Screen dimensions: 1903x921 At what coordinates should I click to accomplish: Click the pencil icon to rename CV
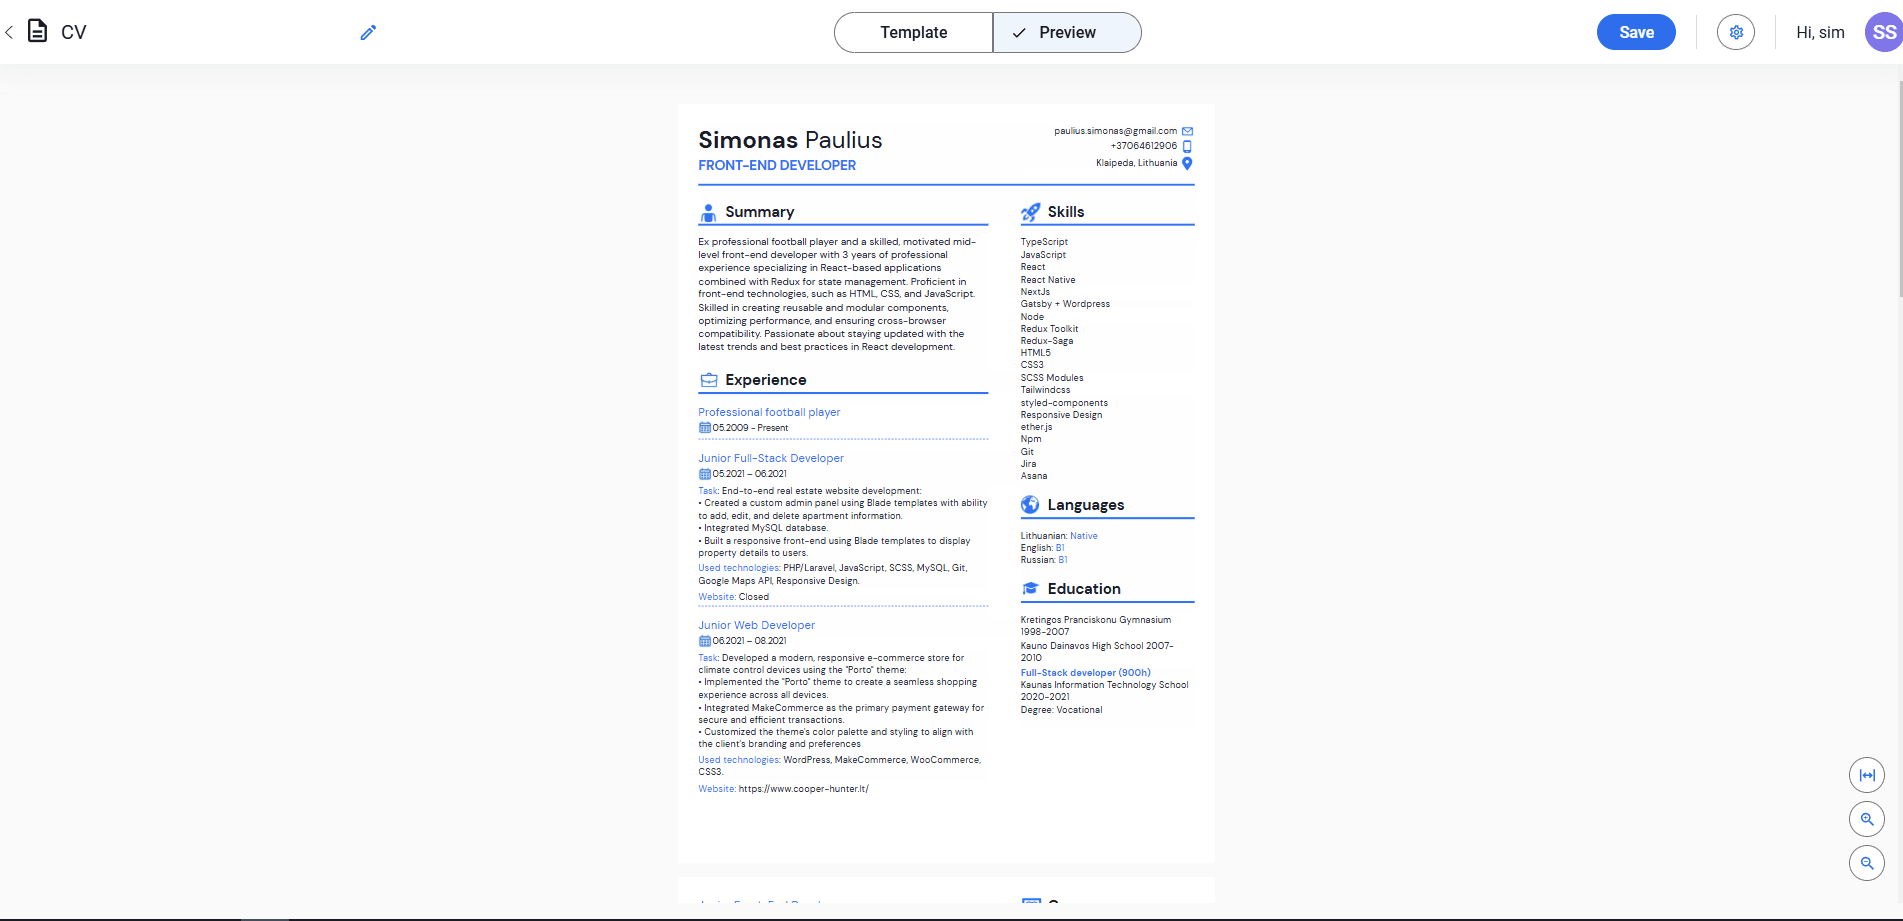tap(368, 33)
